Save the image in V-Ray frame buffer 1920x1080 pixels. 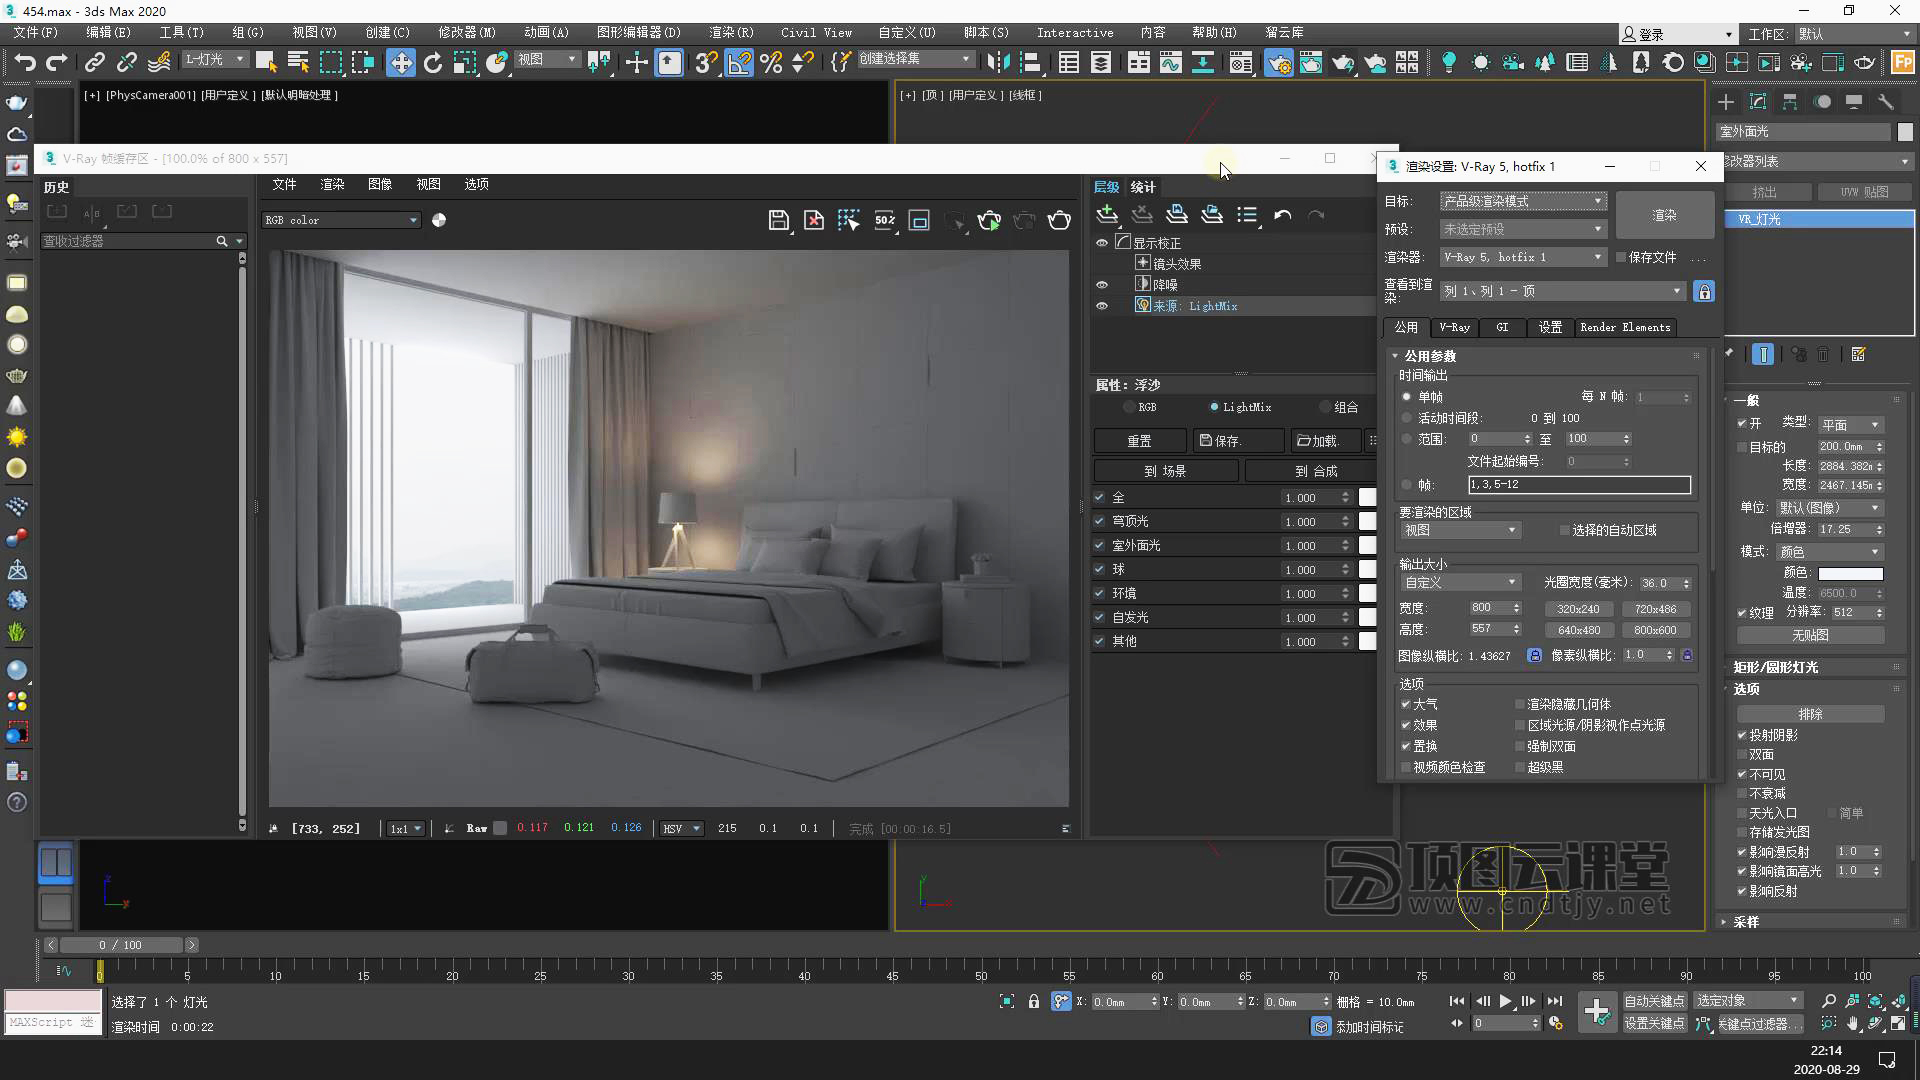point(778,220)
